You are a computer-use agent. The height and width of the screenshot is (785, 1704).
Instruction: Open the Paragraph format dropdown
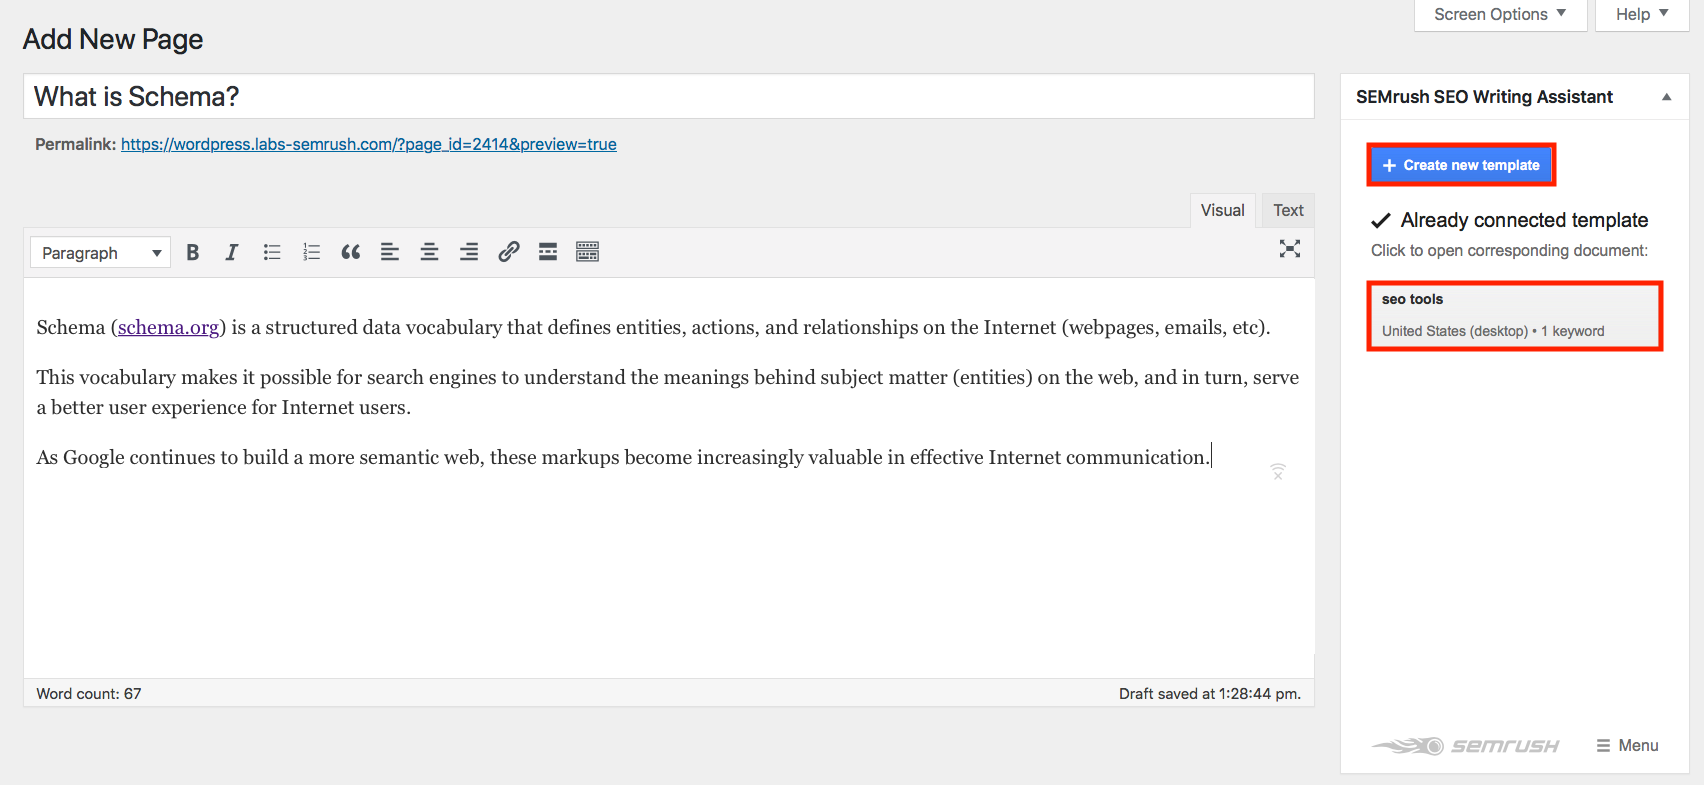[100, 253]
